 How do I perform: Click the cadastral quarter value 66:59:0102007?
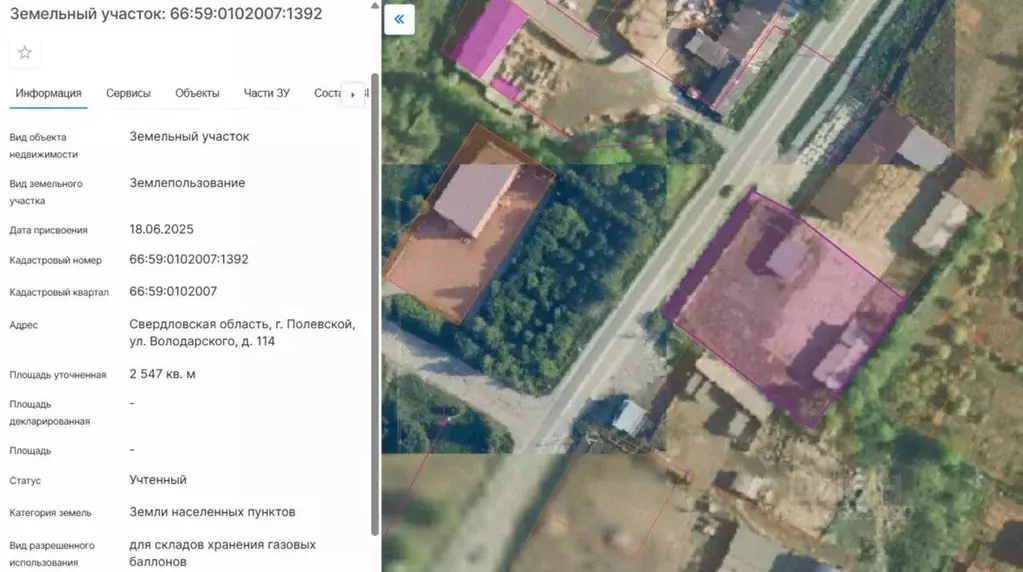[173, 291]
